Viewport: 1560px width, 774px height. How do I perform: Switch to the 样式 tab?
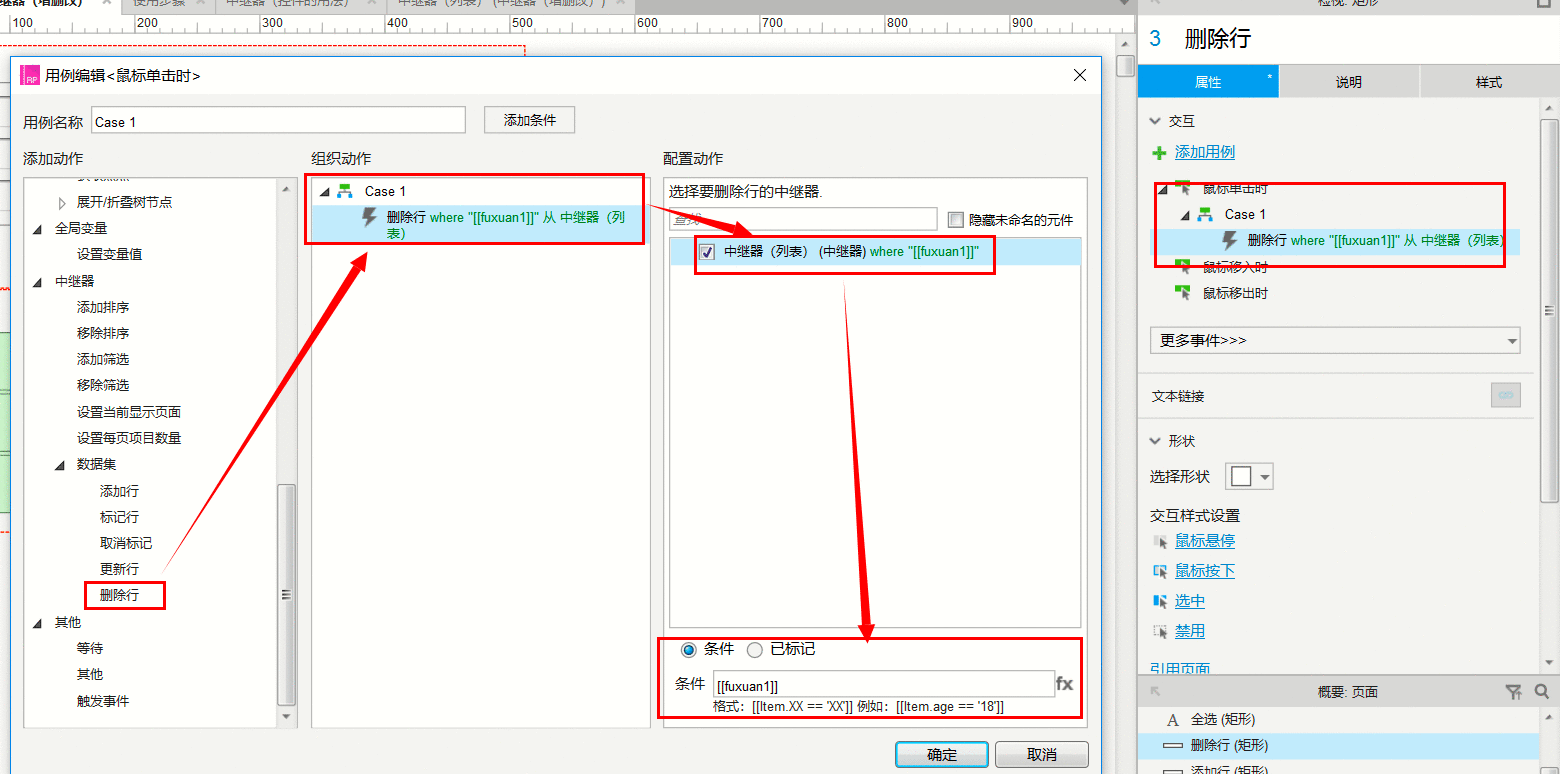tap(1489, 82)
